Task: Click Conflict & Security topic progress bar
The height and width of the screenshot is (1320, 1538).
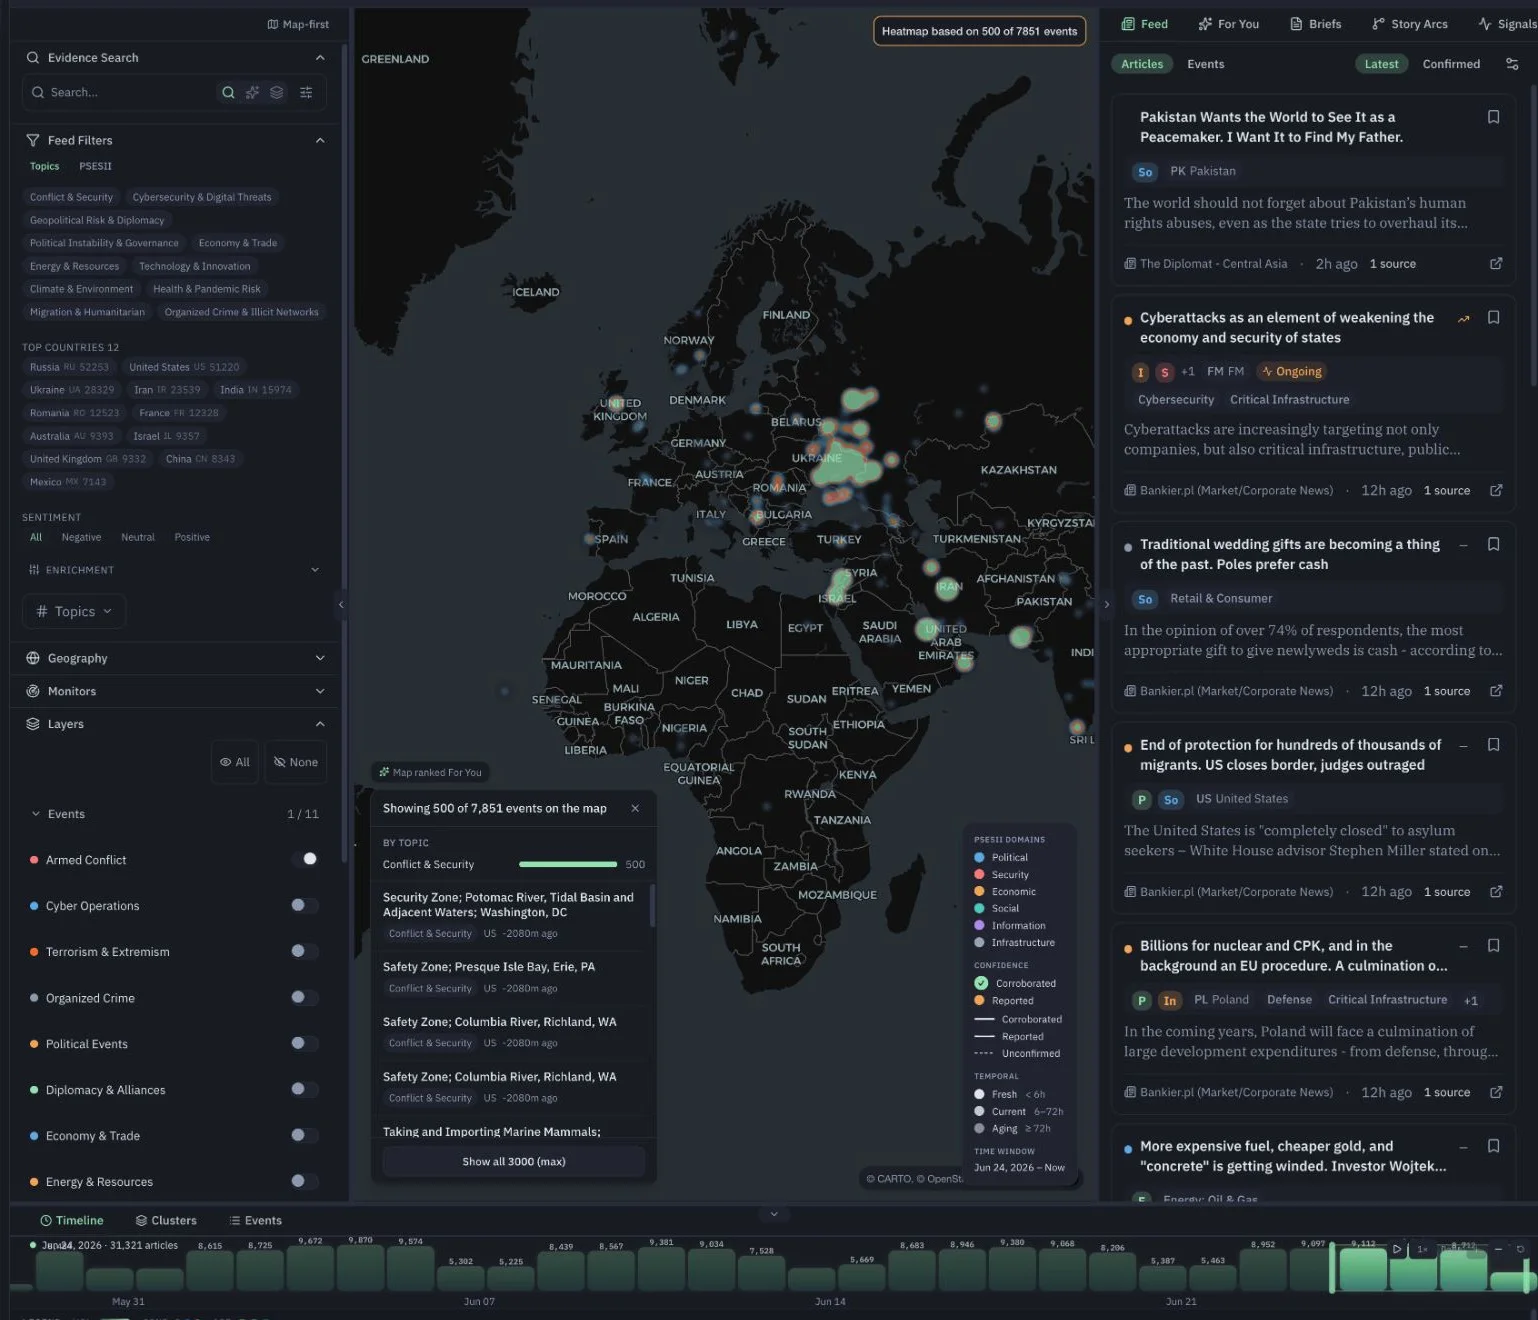Action: tap(568, 864)
